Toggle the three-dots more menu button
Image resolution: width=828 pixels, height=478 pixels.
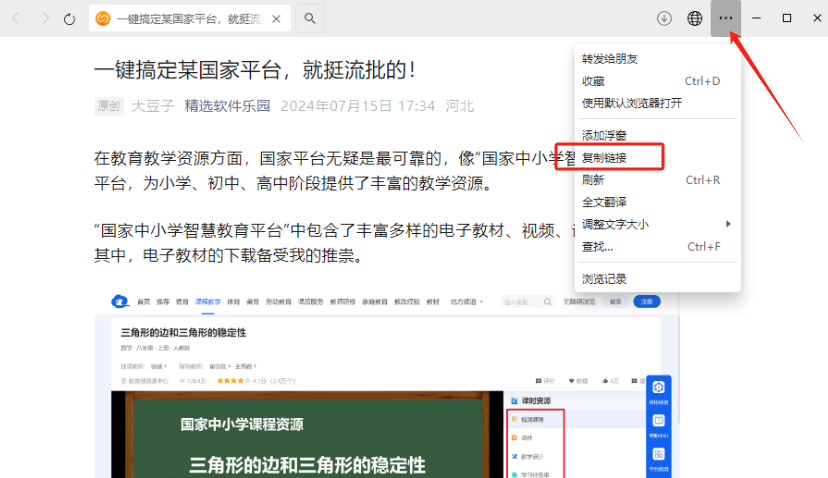pos(726,19)
